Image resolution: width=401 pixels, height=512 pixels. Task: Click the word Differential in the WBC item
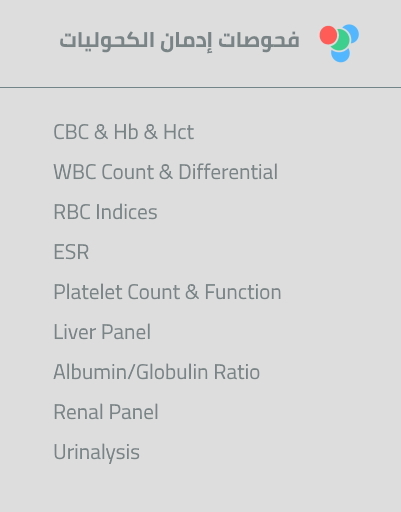coord(228,172)
